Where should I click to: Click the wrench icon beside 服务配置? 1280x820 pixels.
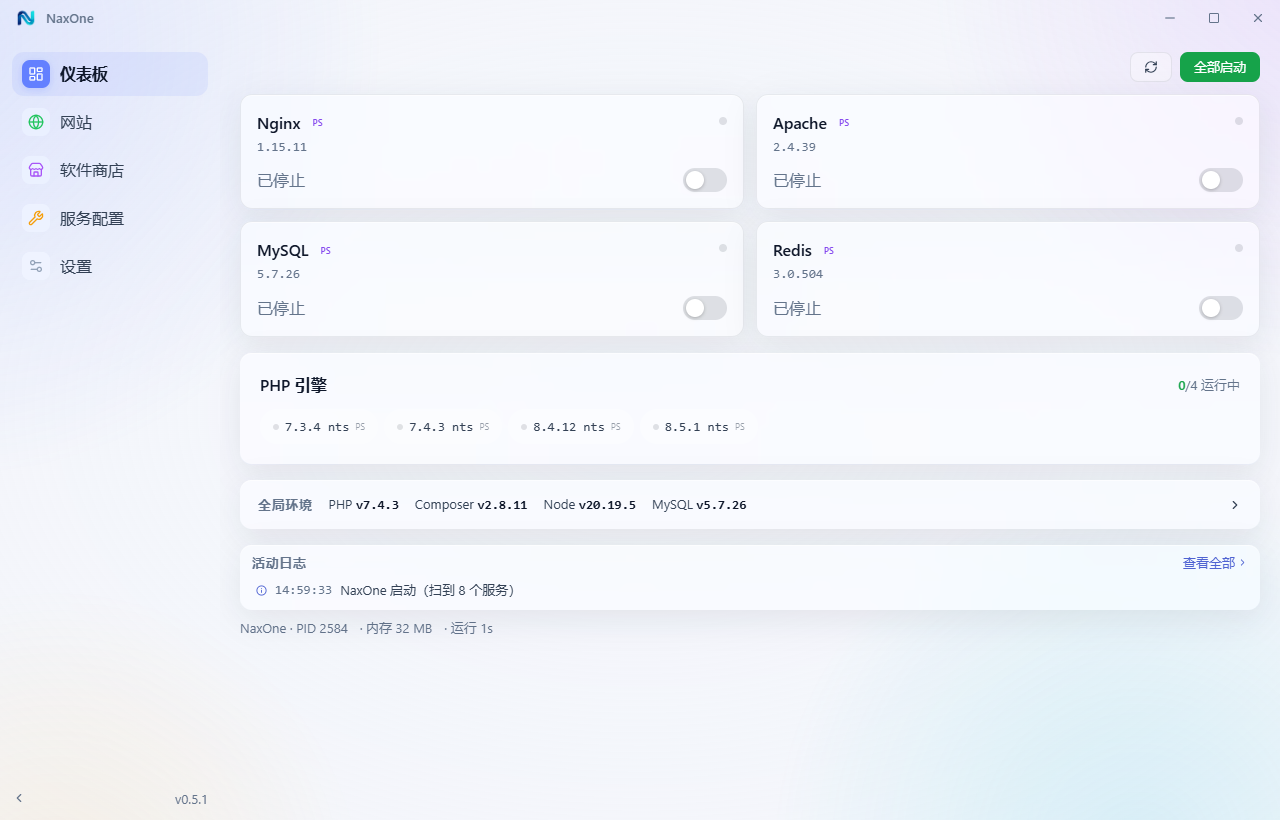pyautogui.click(x=36, y=218)
